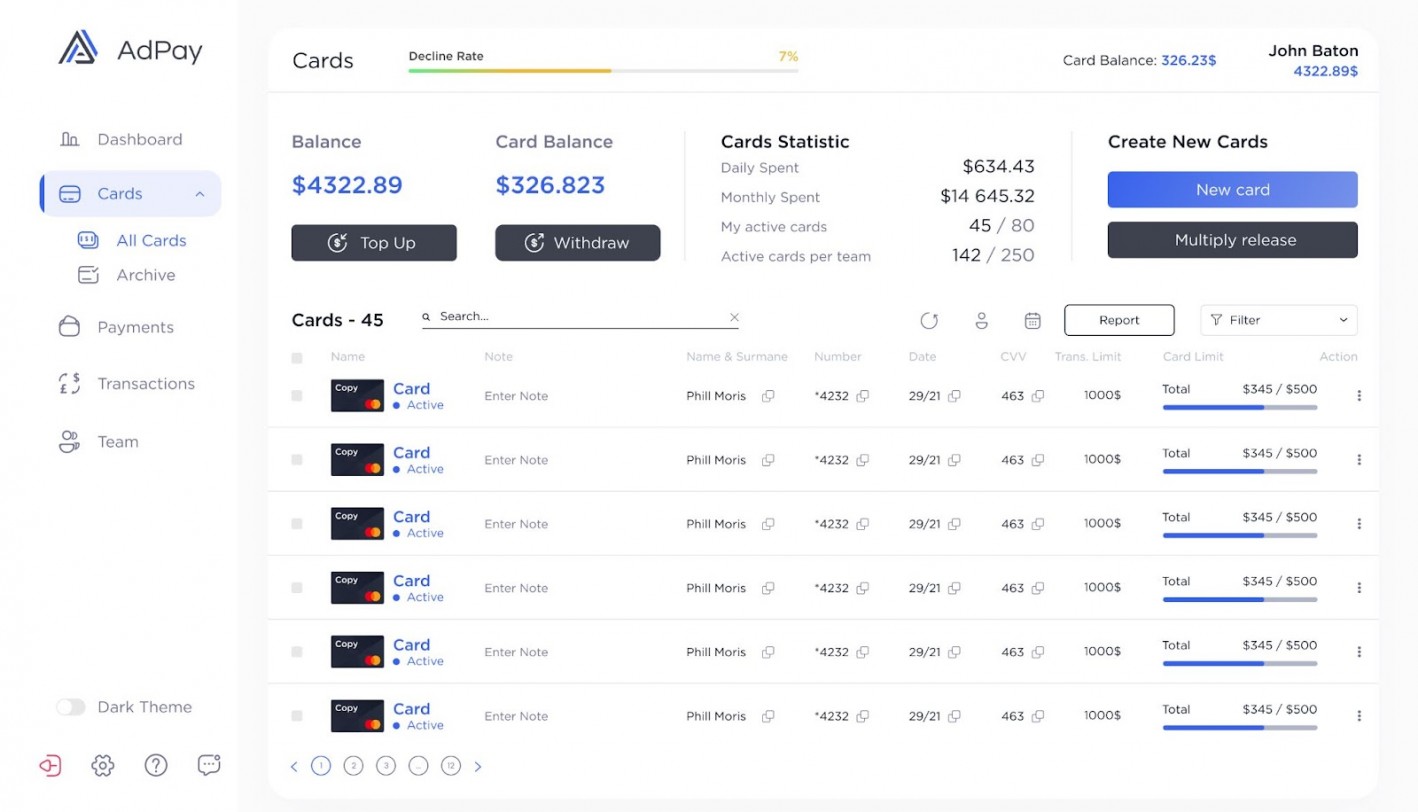
Task: Open the Filter dropdown
Action: pos(1279,320)
